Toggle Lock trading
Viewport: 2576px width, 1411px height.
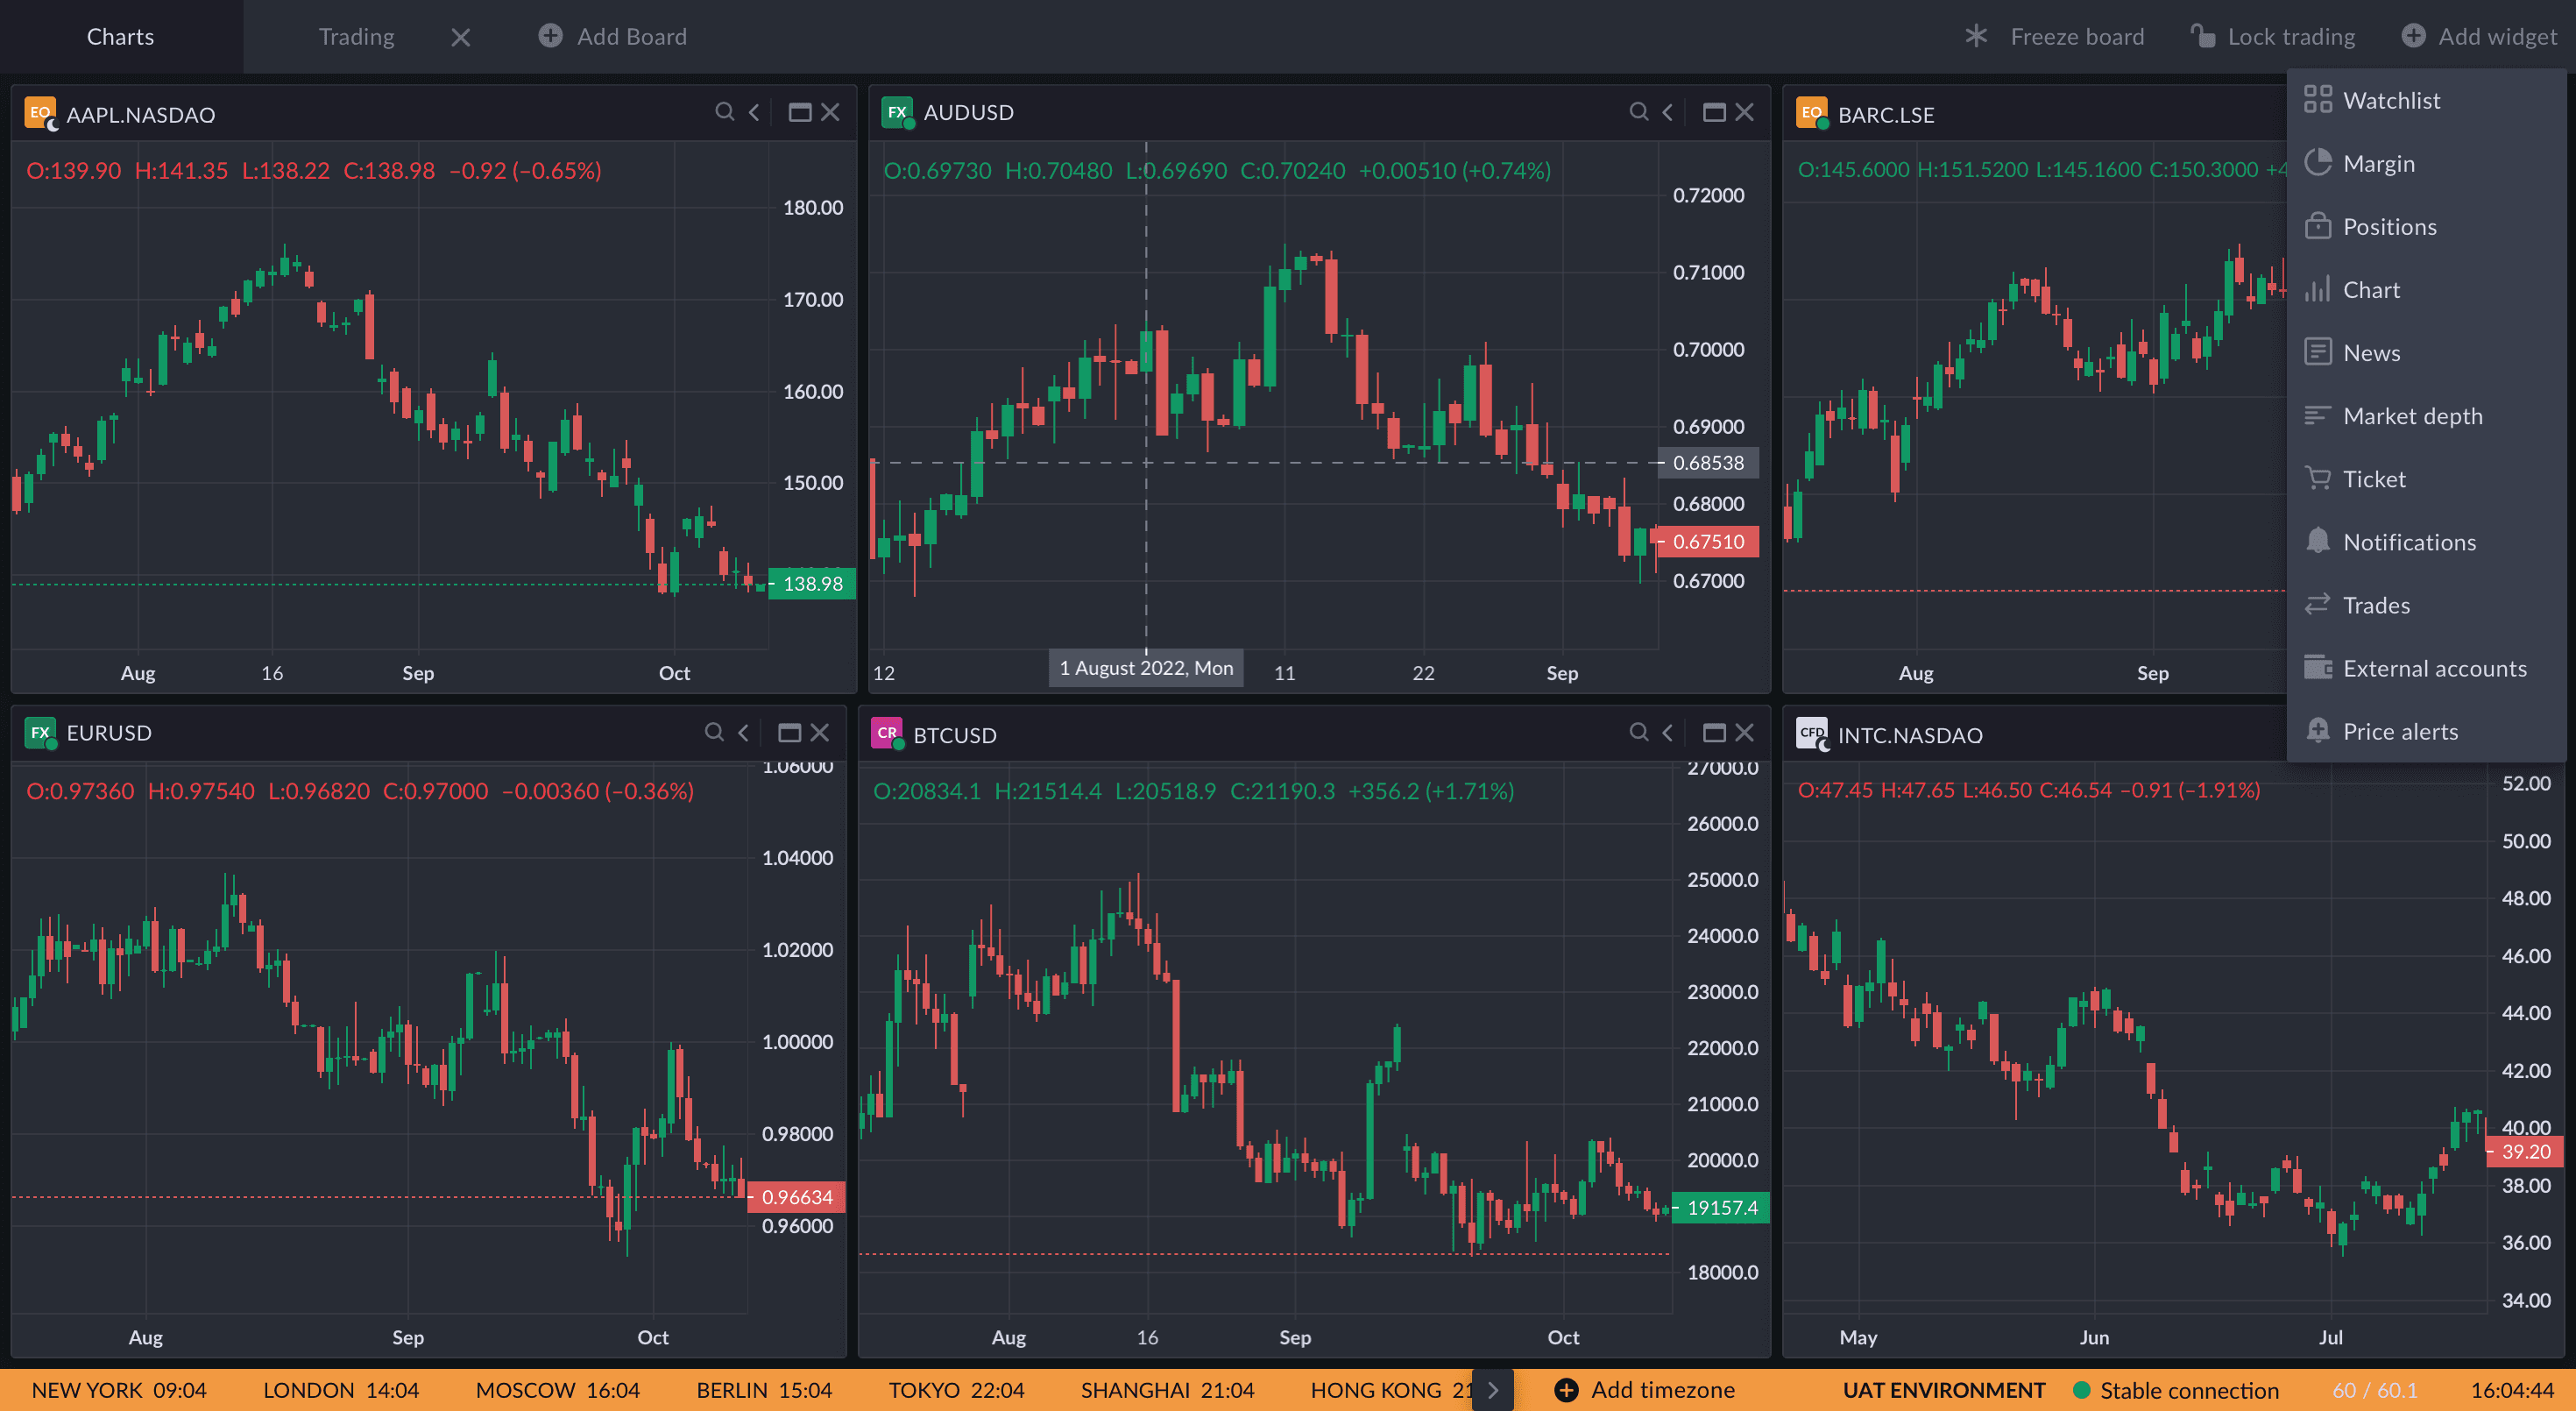(2272, 36)
